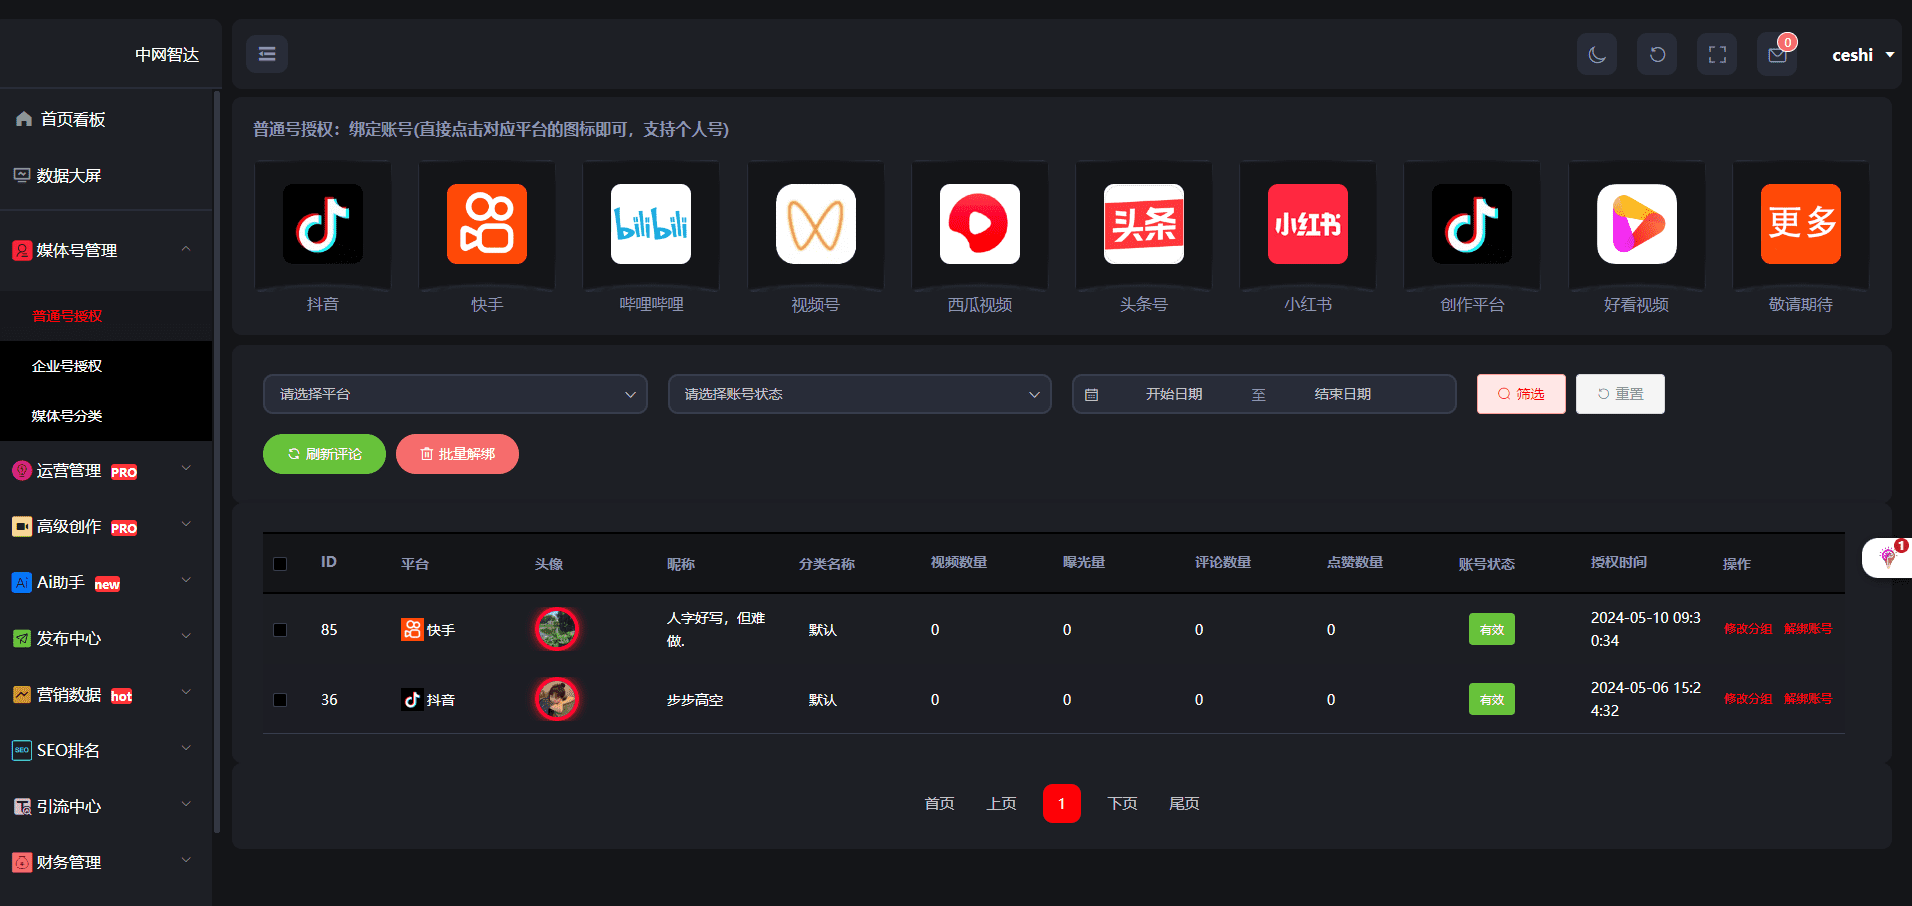Viewport: 1912px width, 906px height.
Task: Select the Bilibili platform icon
Action: click(x=651, y=224)
